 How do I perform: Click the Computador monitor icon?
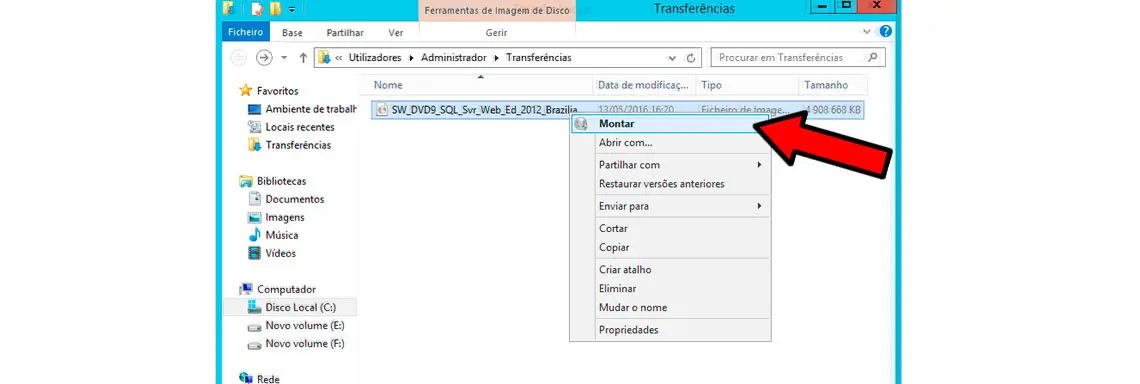point(246,289)
